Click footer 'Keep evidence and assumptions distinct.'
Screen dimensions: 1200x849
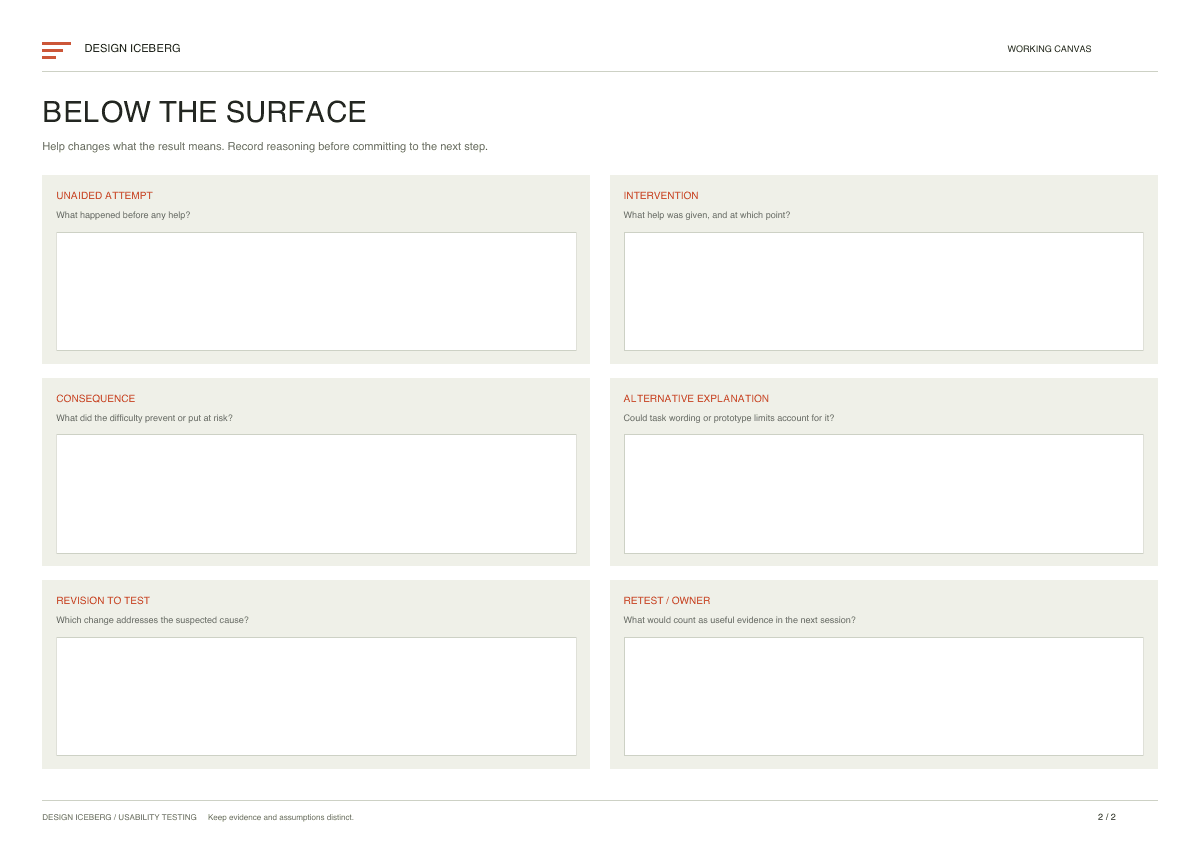pos(281,817)
